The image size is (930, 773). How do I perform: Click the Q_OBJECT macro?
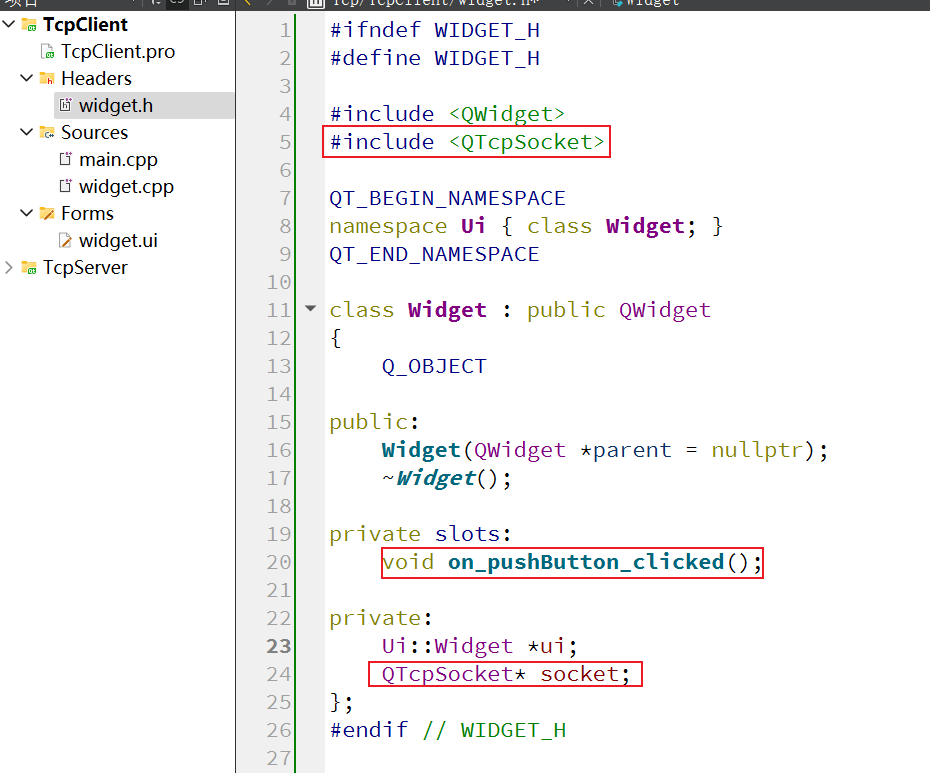coord(434,366)
